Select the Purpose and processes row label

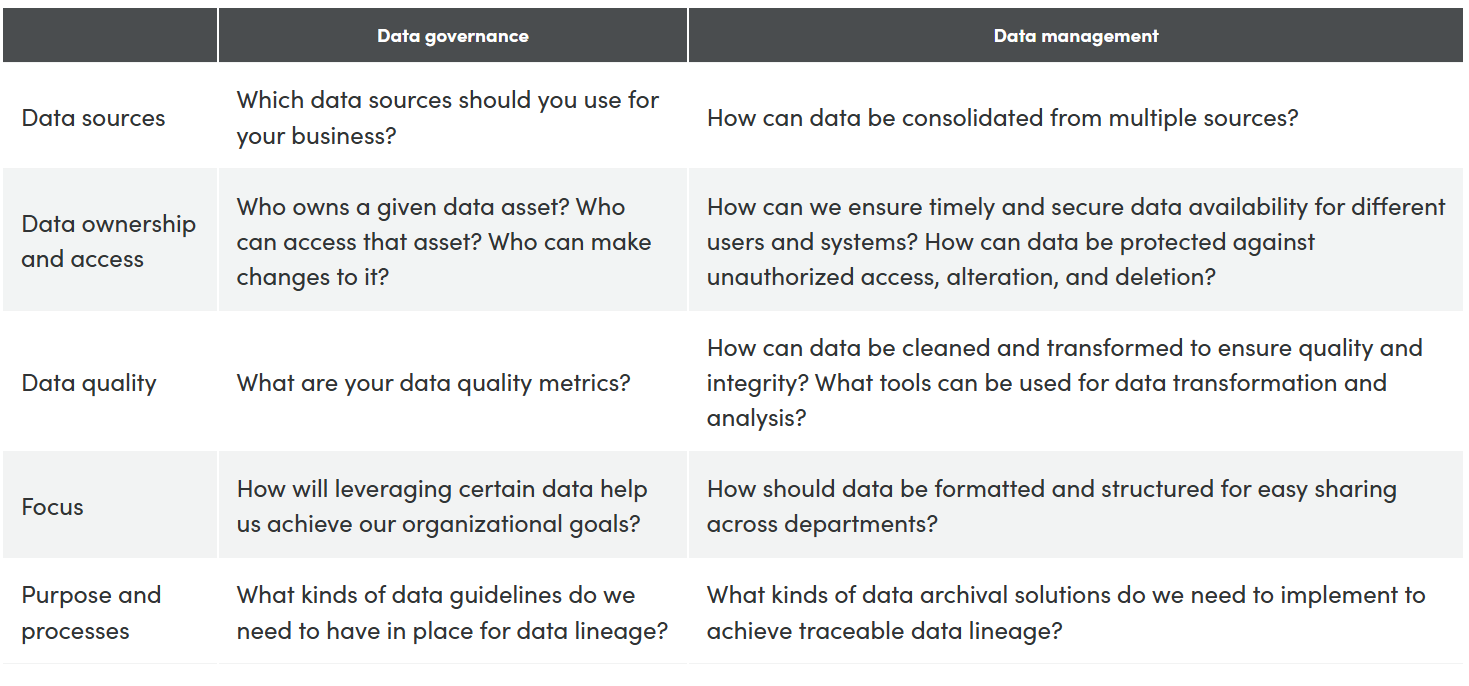pyautogui.click(x=91, y=613)
